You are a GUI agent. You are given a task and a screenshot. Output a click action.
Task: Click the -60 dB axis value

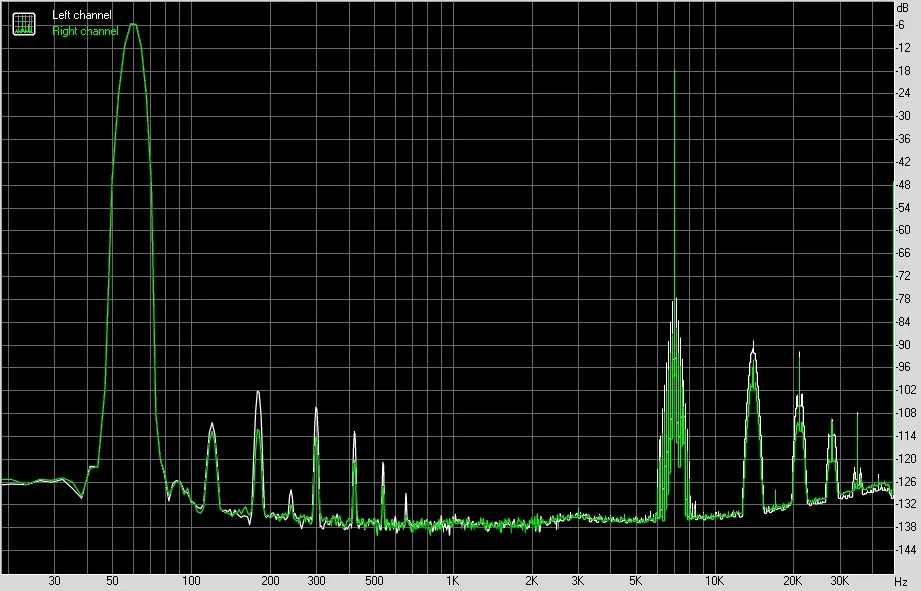tap(903, 230)
